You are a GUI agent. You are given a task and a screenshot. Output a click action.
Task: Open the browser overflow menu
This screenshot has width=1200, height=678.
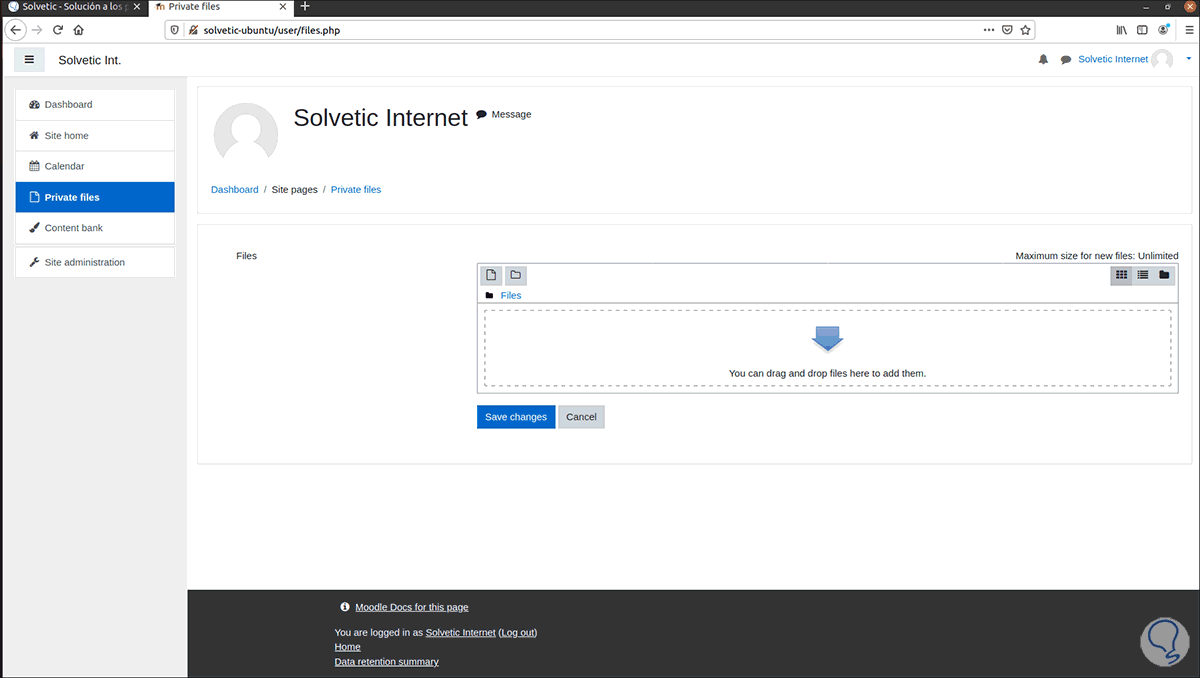pos(988,30)
